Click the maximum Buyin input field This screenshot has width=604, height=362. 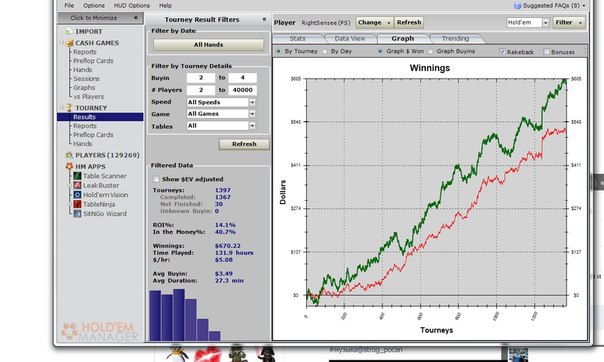[242, 78]
